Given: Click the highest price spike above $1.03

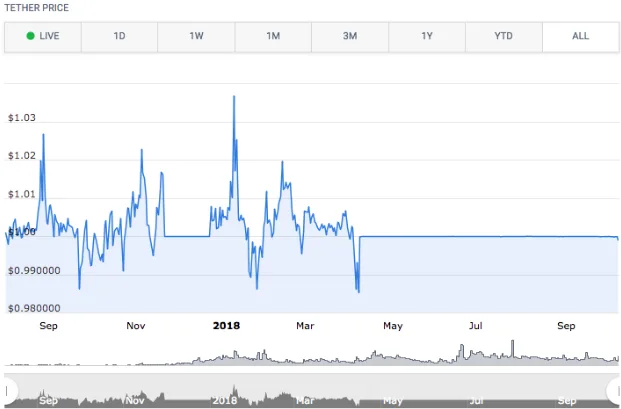Looking at the screenshot, I should pyautogui.click(x=234, y=97).
